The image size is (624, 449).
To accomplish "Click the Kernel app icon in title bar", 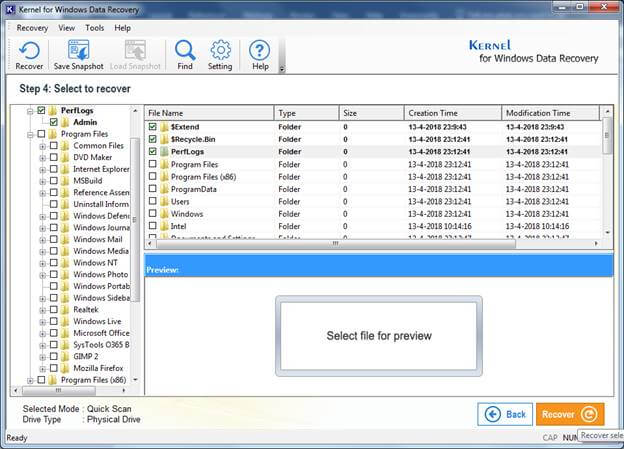I will [10, 9].
